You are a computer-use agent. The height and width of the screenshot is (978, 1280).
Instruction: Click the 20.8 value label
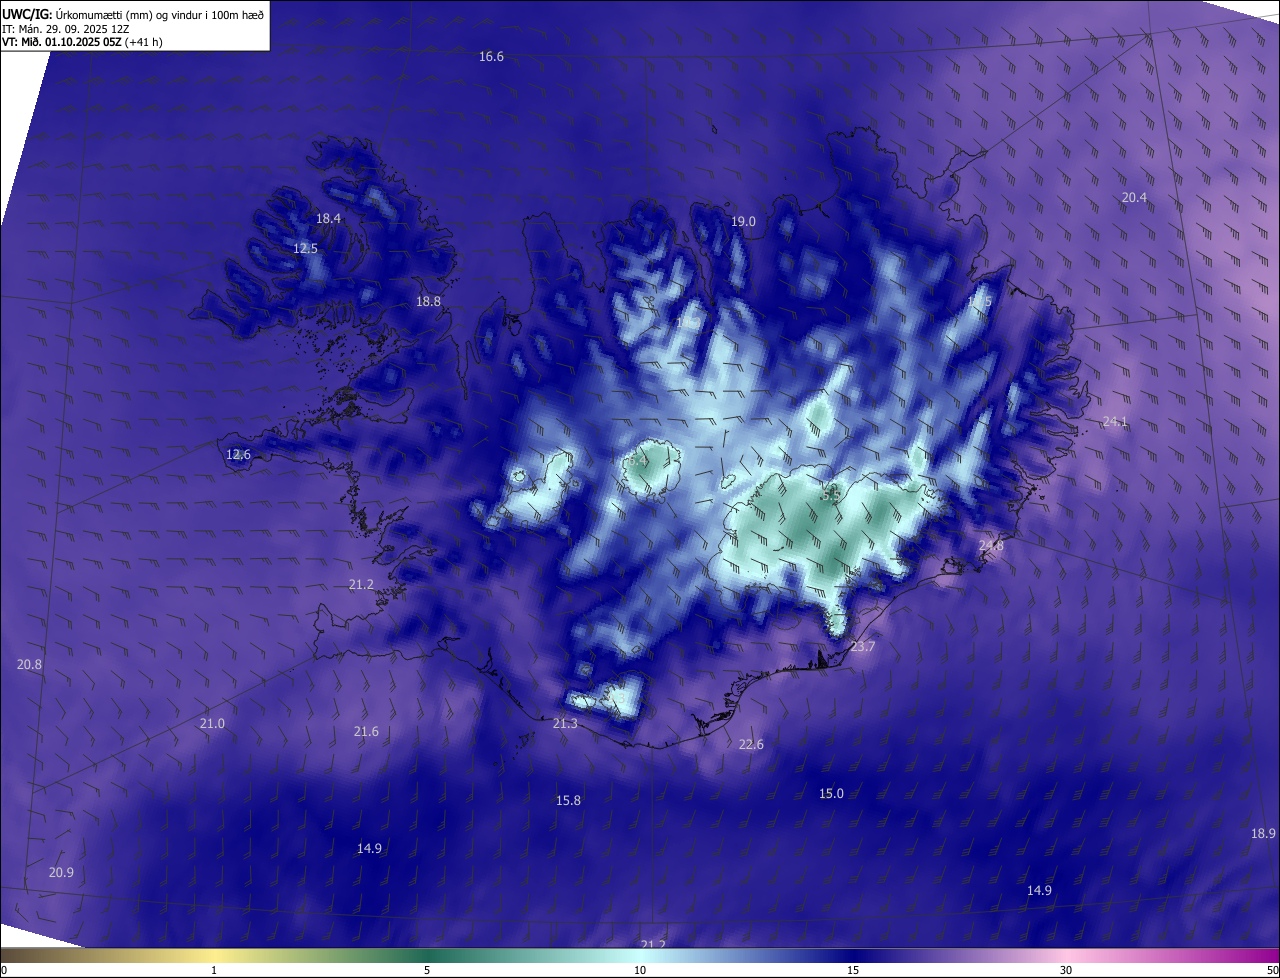pos(30,665)
